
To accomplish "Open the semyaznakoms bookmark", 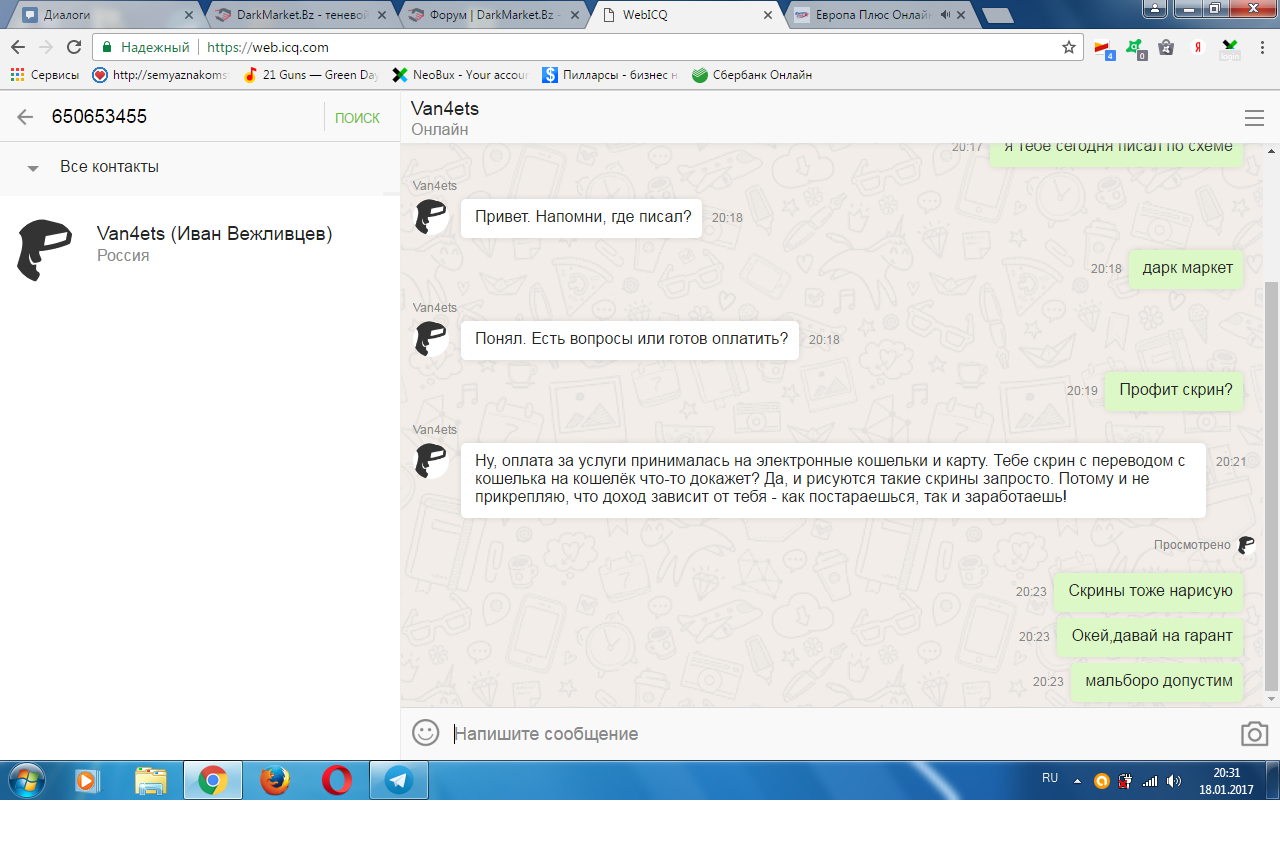I will 160,75.
